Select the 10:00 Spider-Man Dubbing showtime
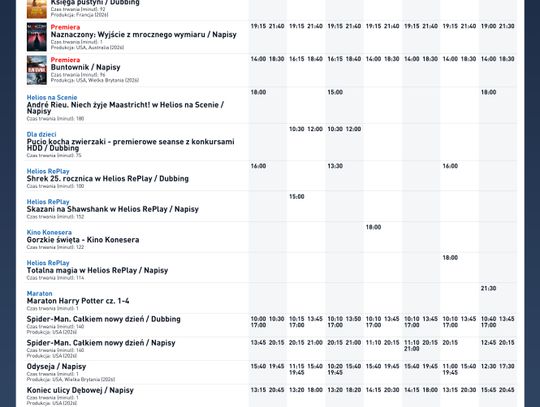Image resolution: width=540 pixels, height=407 pixels. coord(258,319)
